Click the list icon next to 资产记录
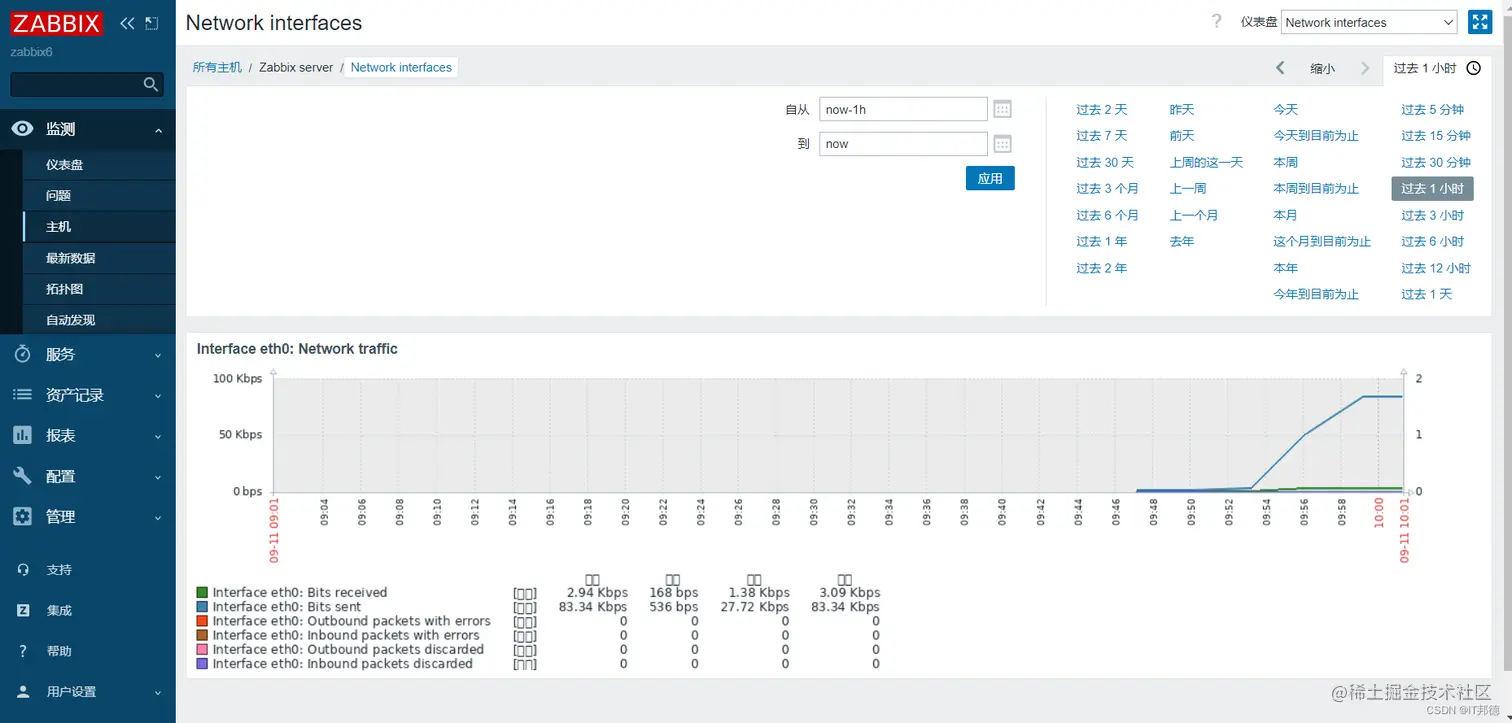This screenshot has width=1512, height=723. pyautogui.click(x=22, y=395)
